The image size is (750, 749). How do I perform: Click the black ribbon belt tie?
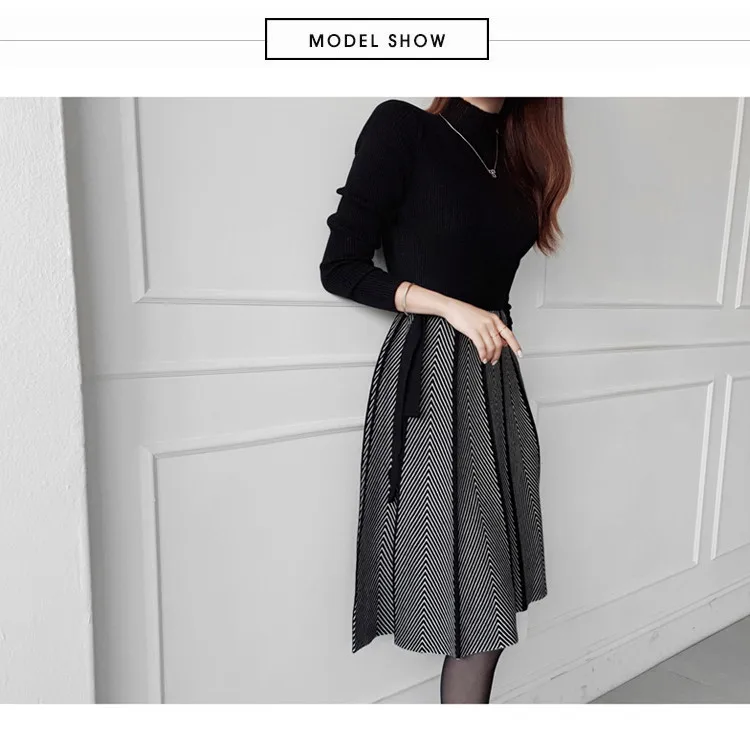(x=406, y=402)
